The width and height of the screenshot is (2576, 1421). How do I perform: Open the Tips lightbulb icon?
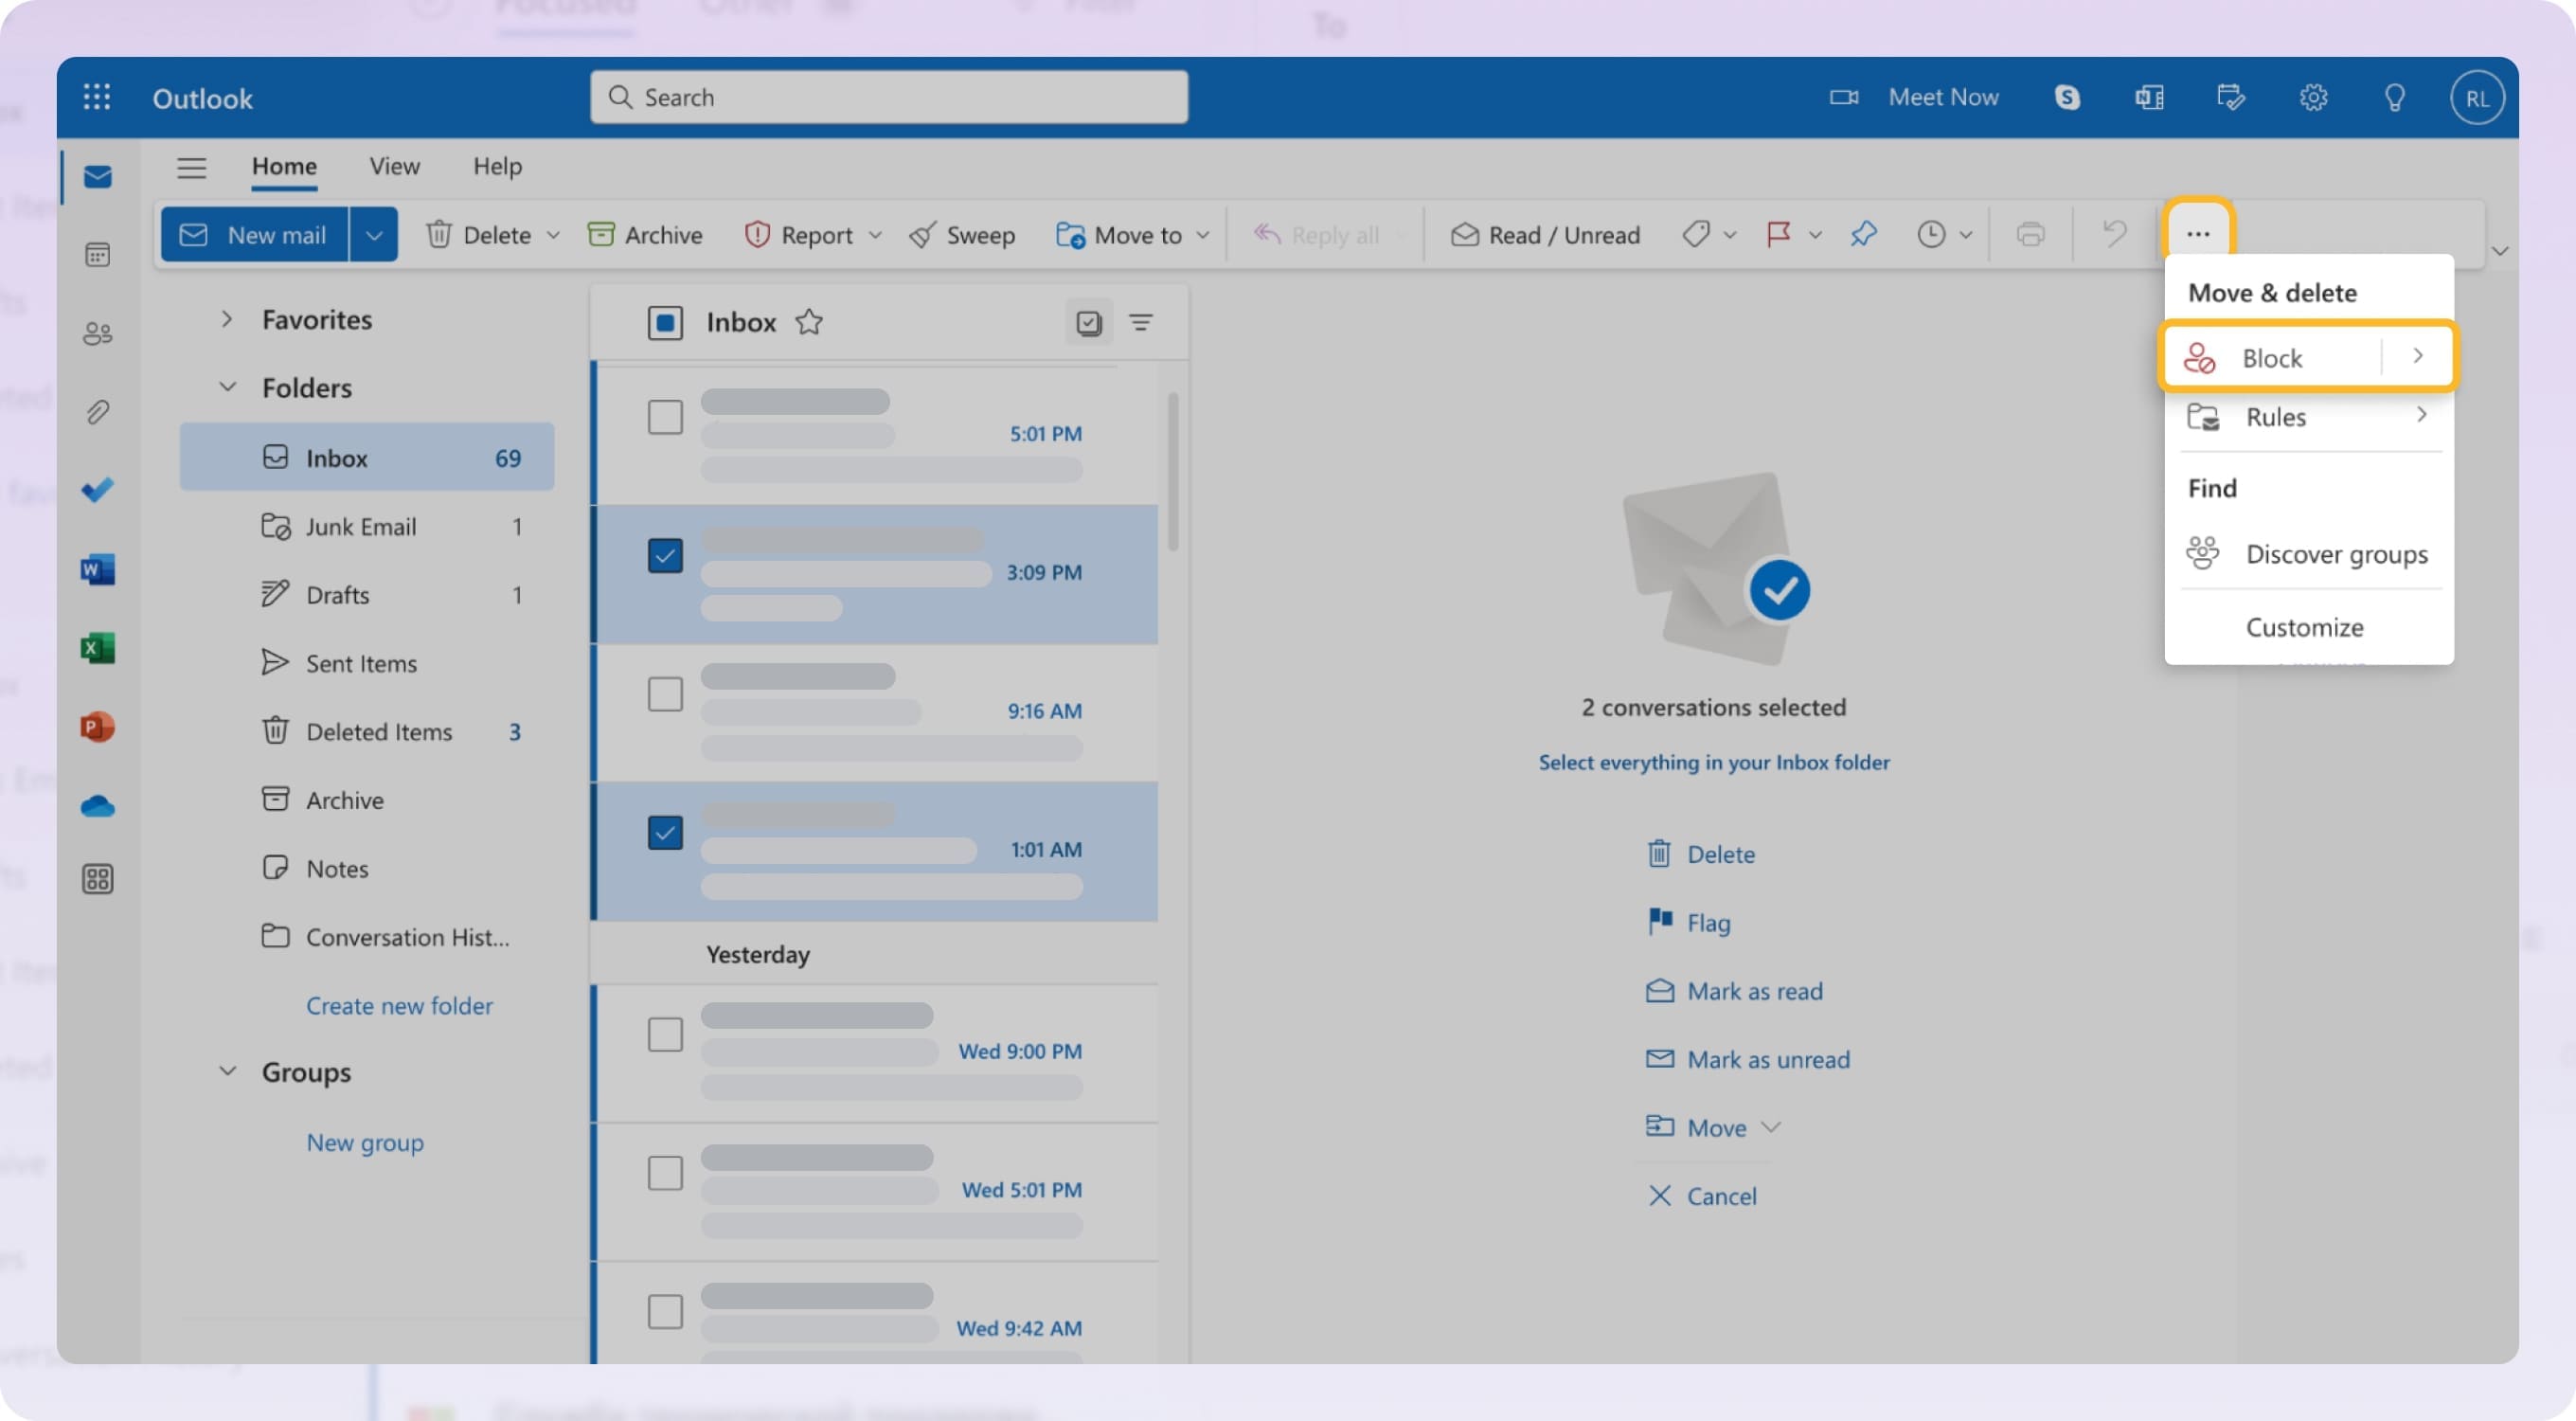click(2395, 97)
